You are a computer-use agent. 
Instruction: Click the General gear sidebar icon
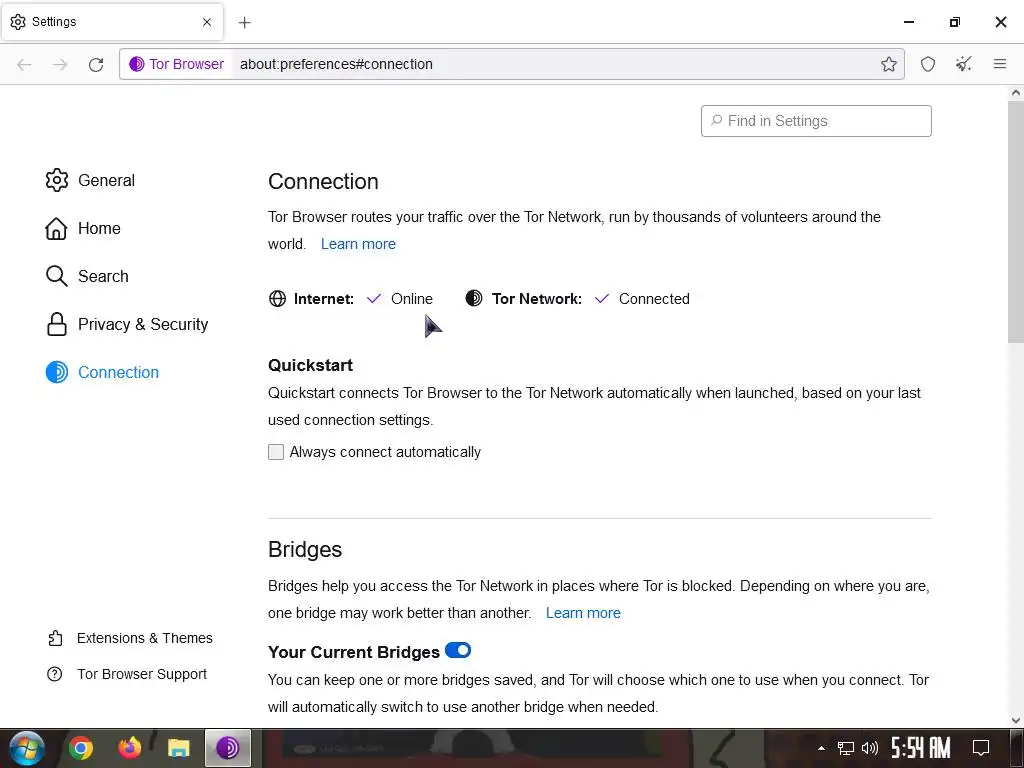coord(57,180)
